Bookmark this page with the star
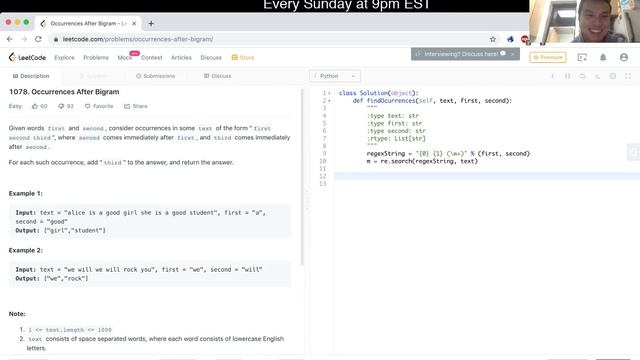The image size is (640, 360). [x=493, y=39]
